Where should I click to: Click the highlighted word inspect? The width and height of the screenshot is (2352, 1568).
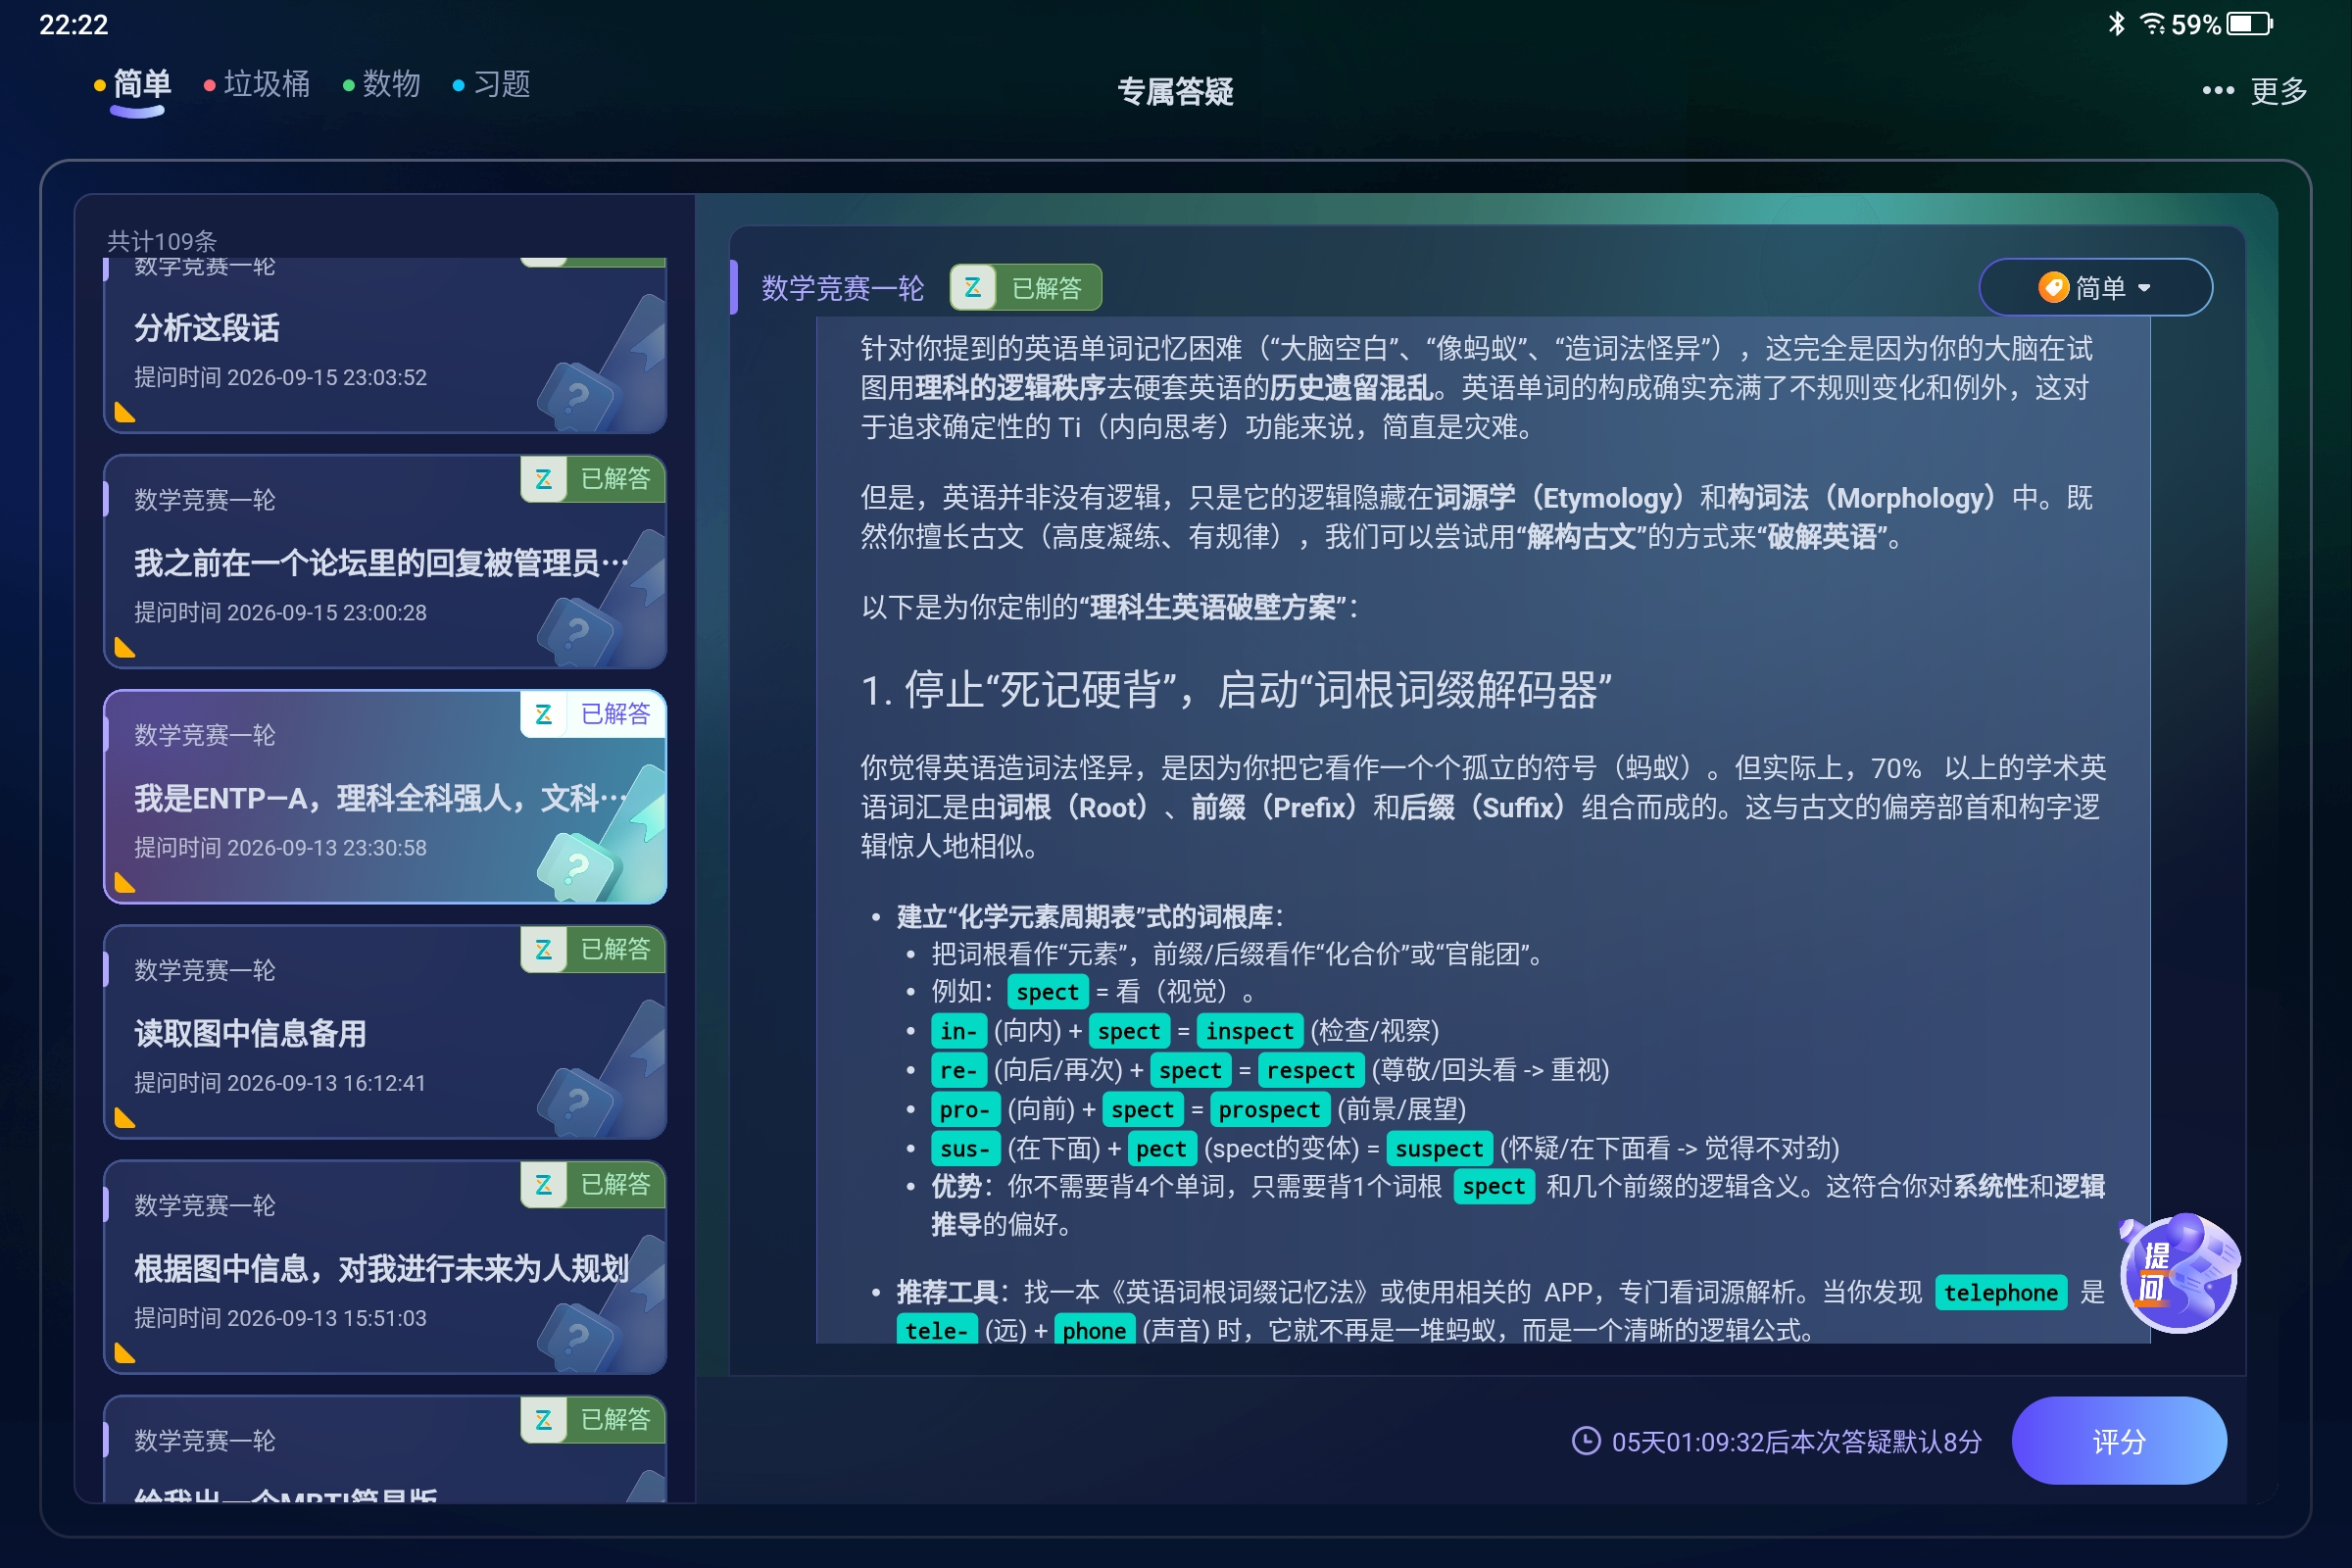tap(1249, 1031)
